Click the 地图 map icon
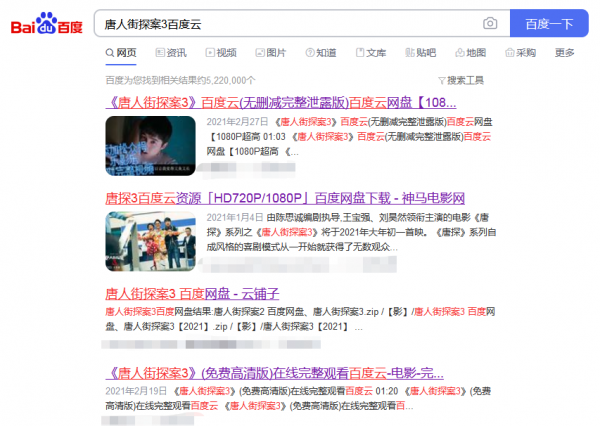 tap(460, 52)
